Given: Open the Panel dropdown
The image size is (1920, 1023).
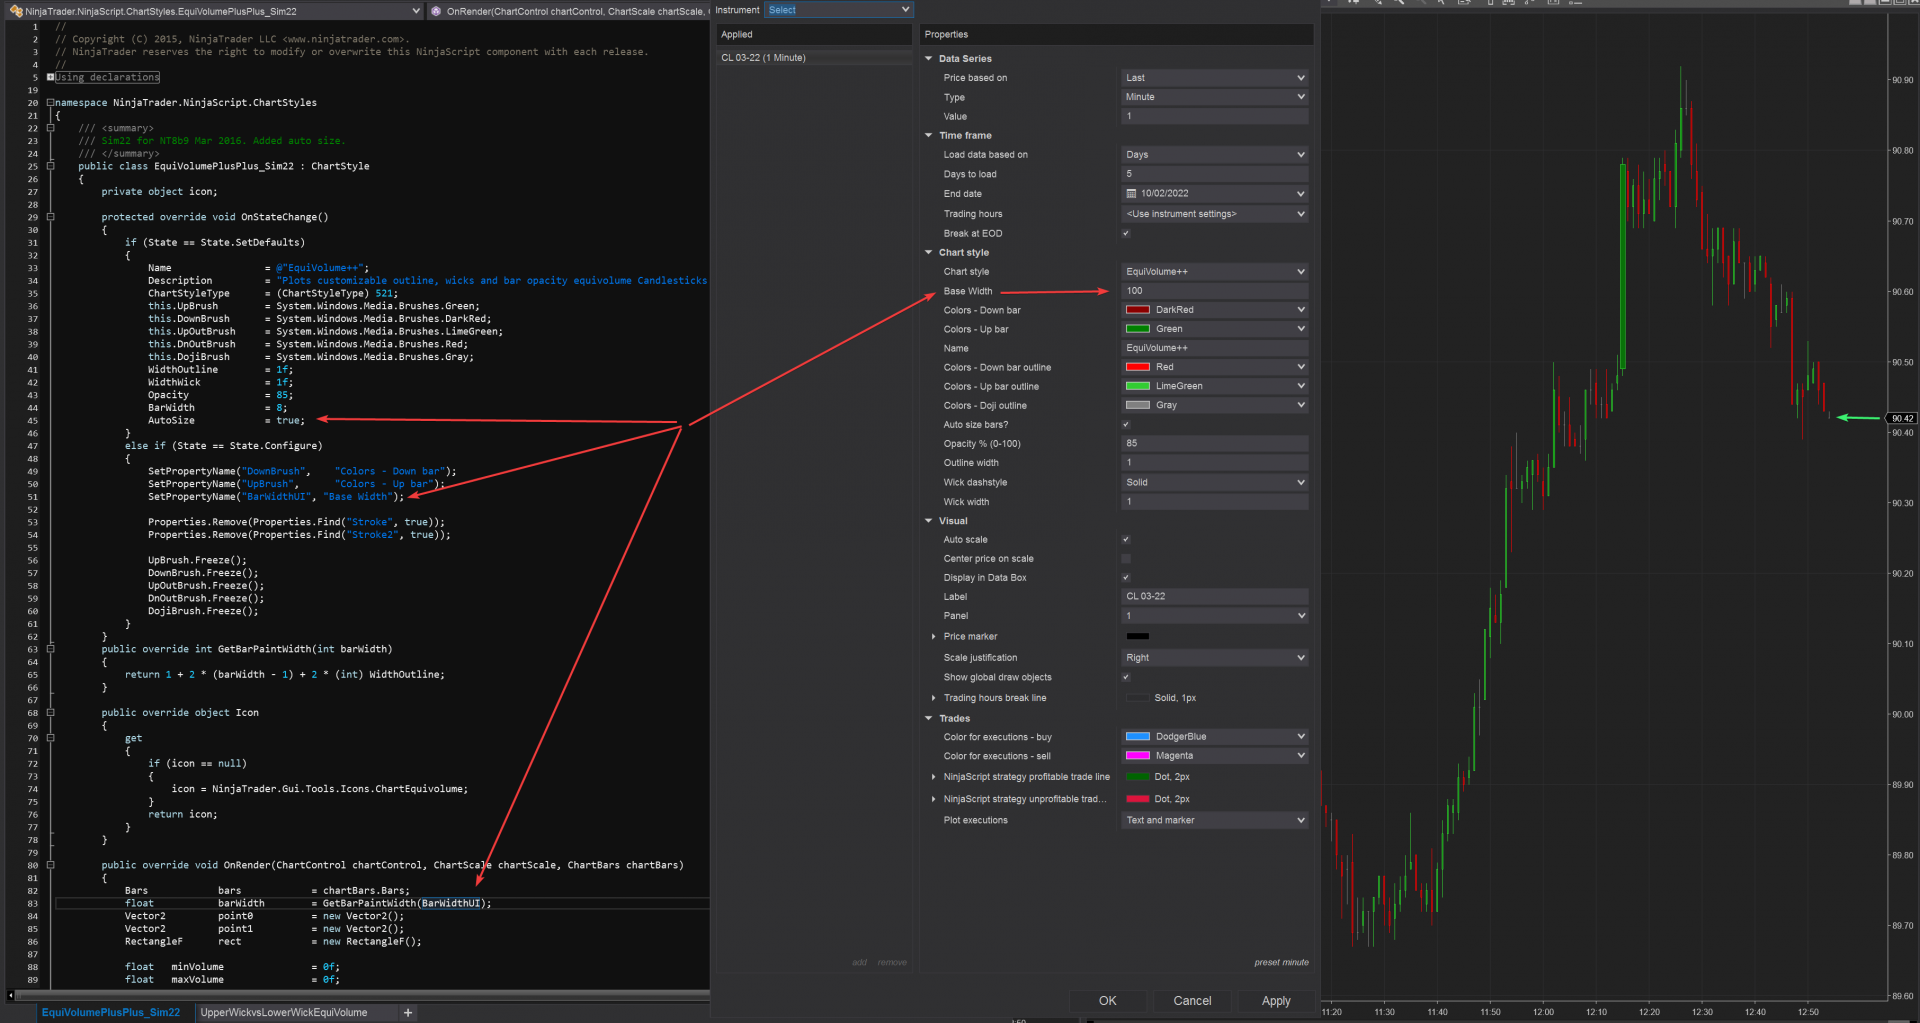Looking at the screenshot, I should (x=1215, y=616).
